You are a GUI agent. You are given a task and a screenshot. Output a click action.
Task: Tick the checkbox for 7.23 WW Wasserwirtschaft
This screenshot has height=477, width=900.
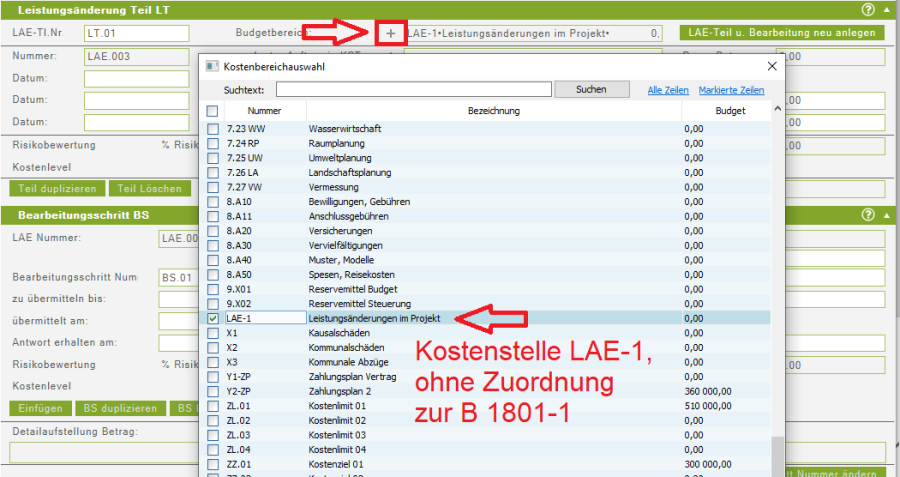point(212,130)
